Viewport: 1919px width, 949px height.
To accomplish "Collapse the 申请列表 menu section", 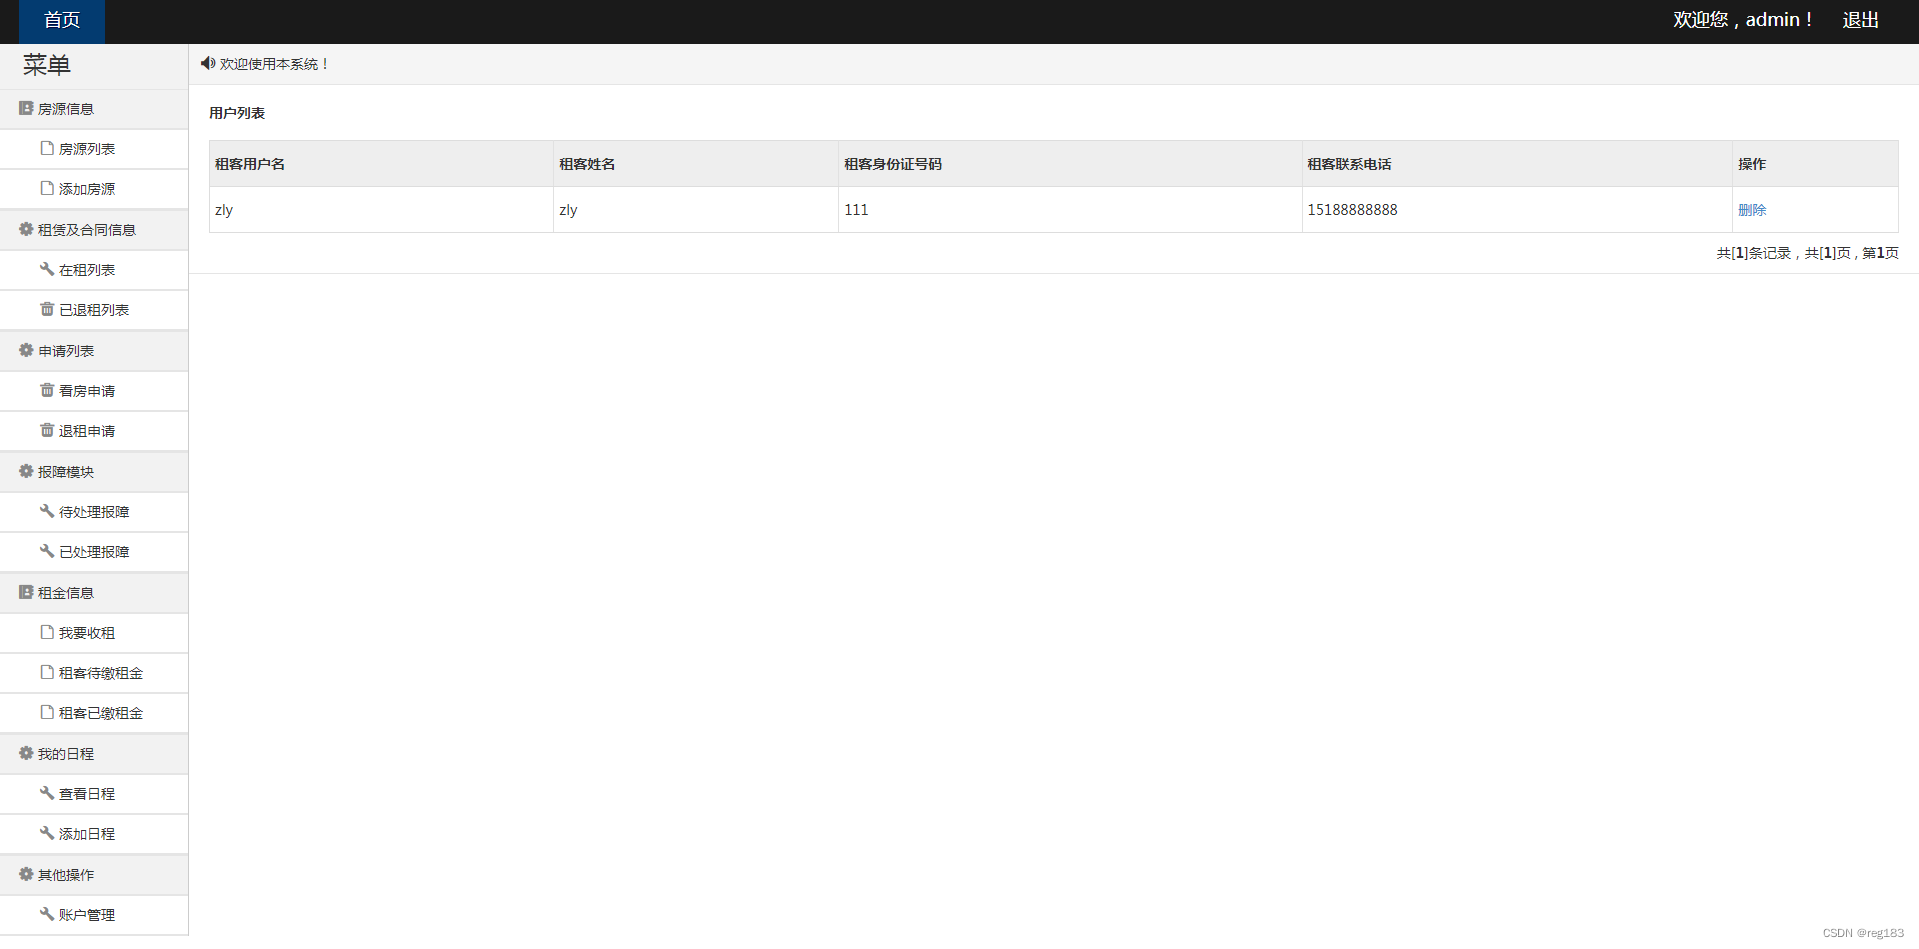I will pos(94,351).
